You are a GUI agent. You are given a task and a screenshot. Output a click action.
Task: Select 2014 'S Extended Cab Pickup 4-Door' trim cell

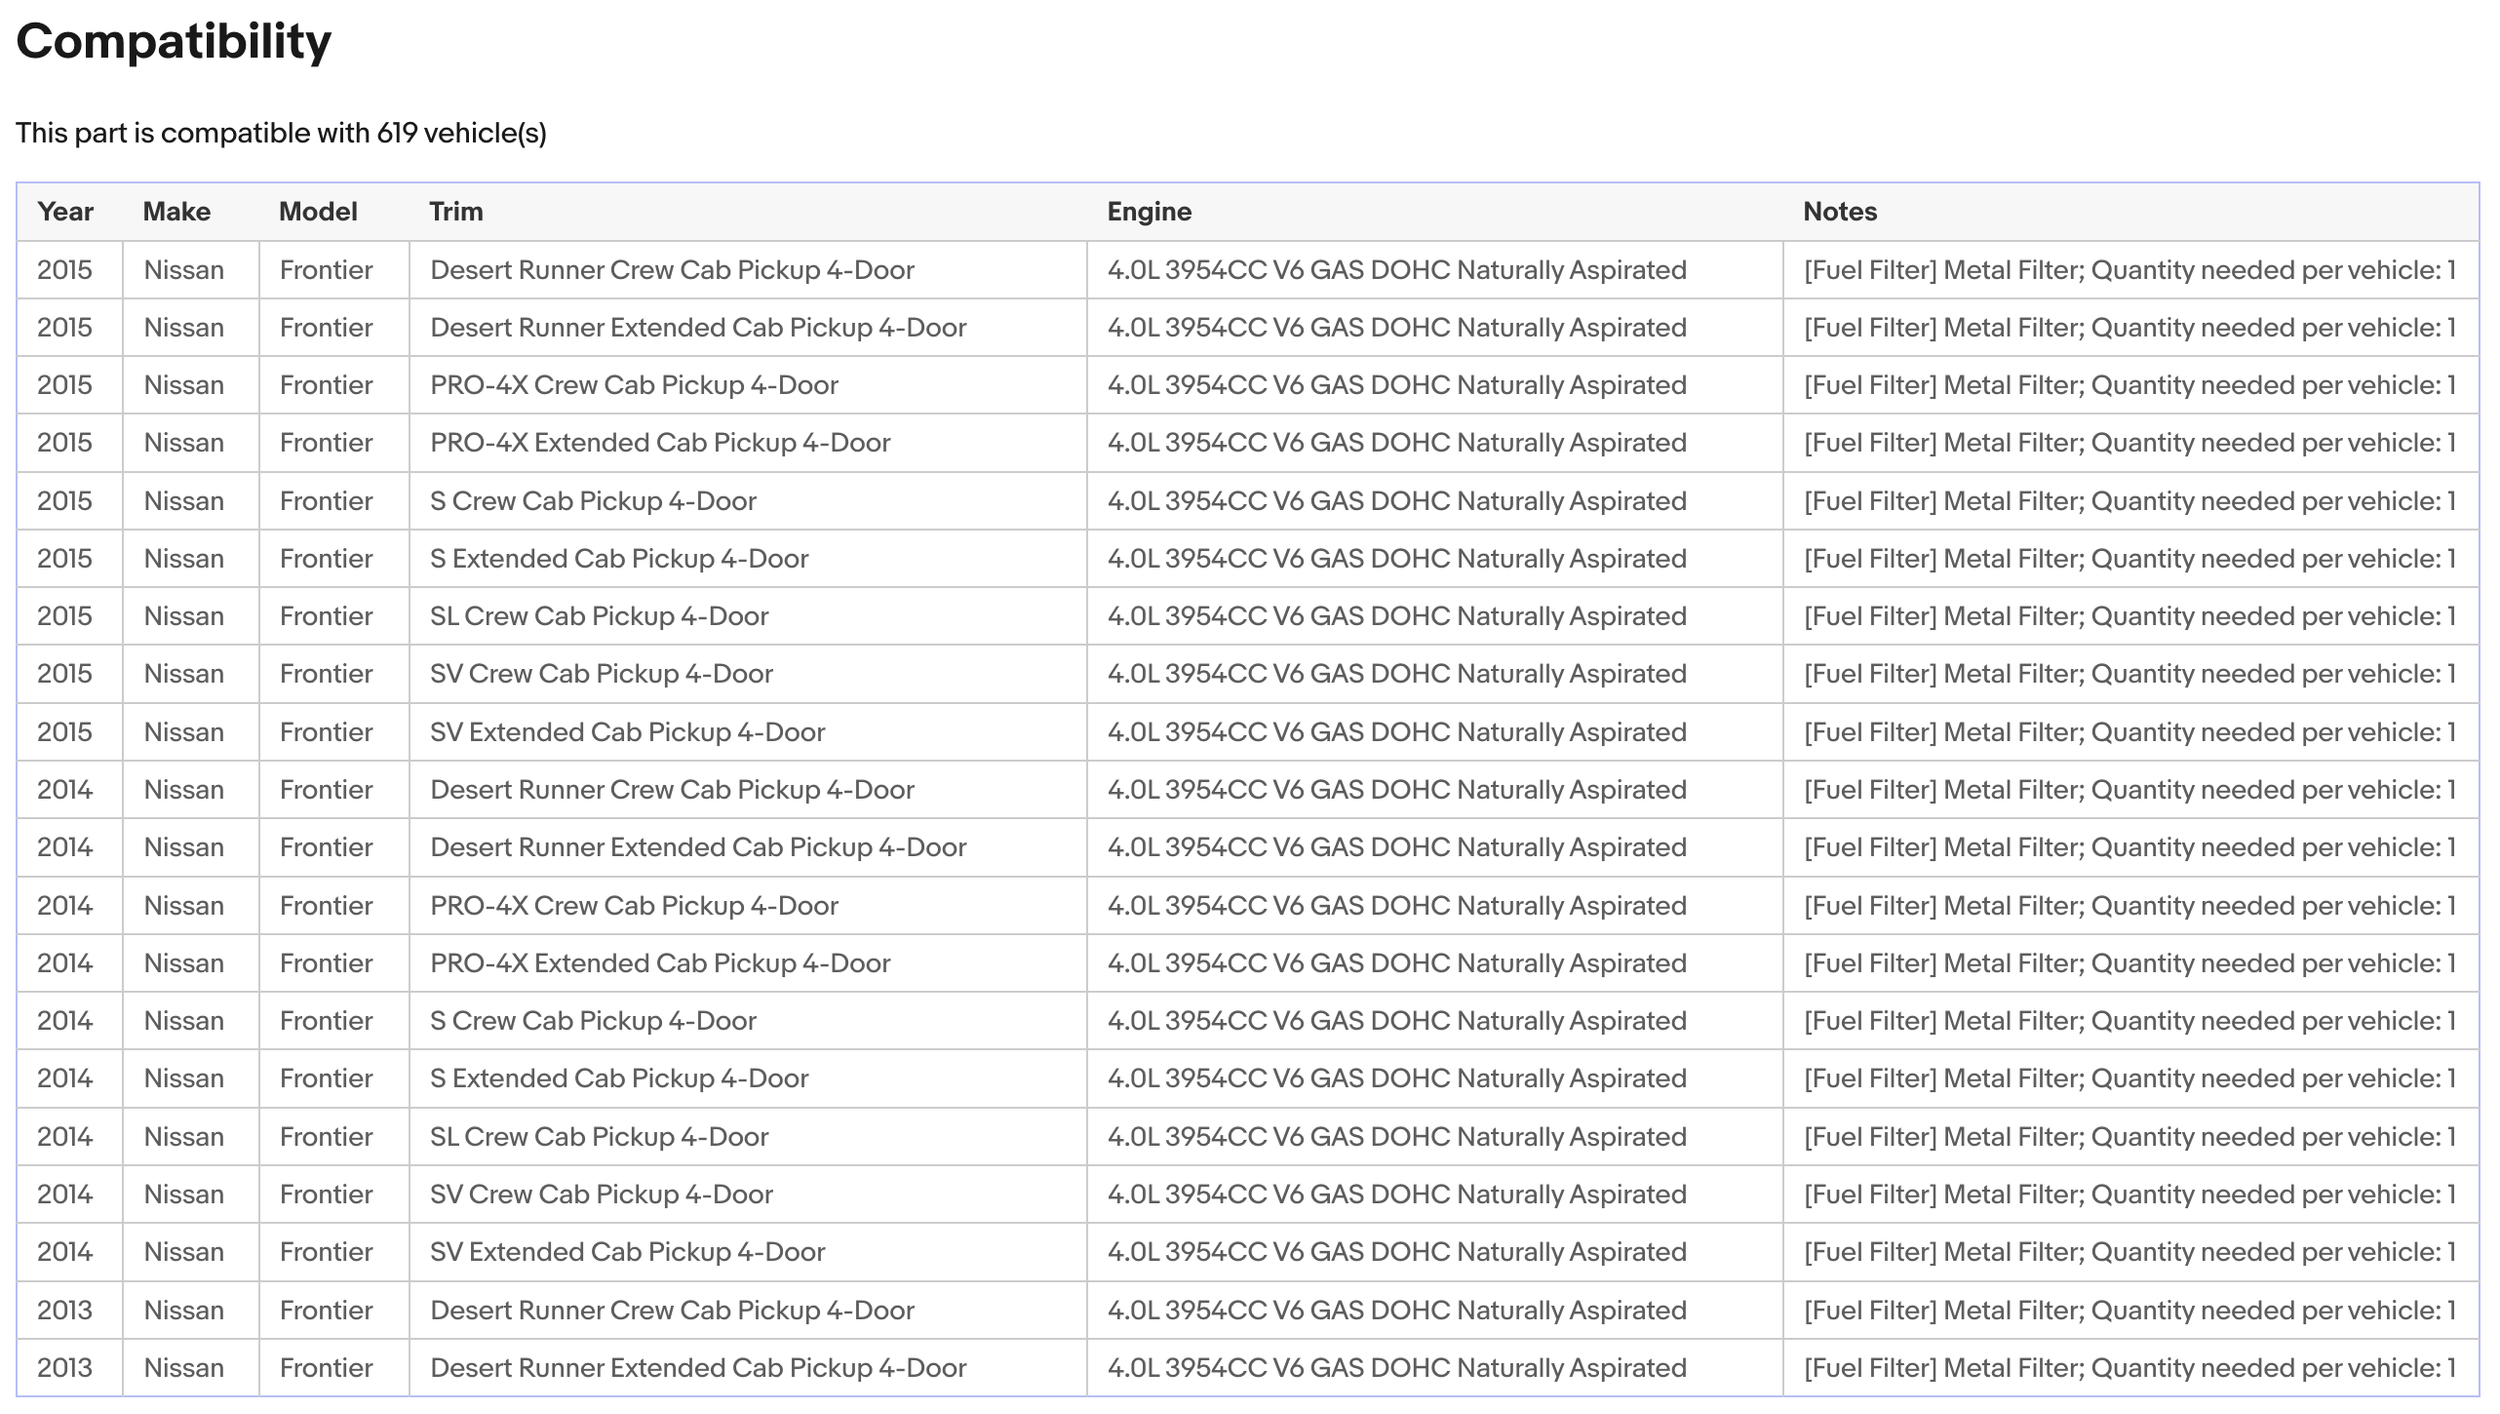click(x=748, y=1079)
